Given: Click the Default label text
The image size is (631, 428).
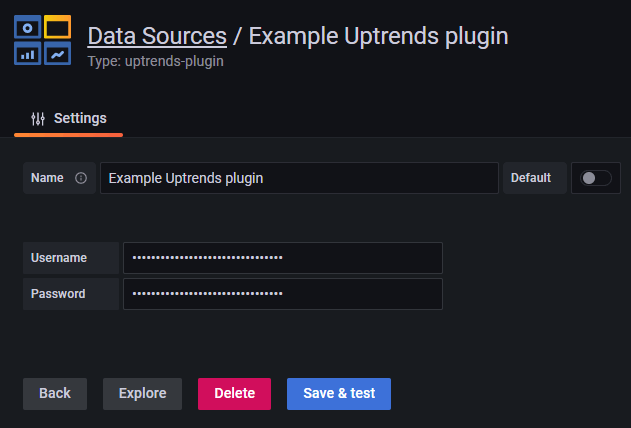Looking at the screenshot, I should pos(531,178).
